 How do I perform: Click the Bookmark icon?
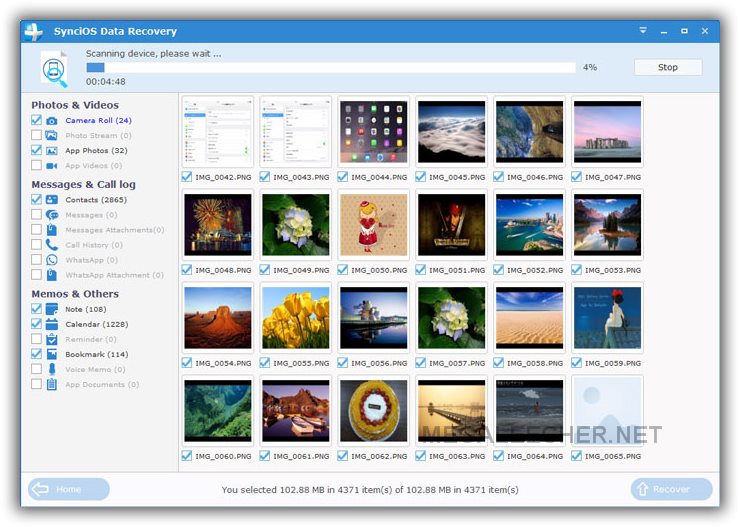tap(51, 354)
